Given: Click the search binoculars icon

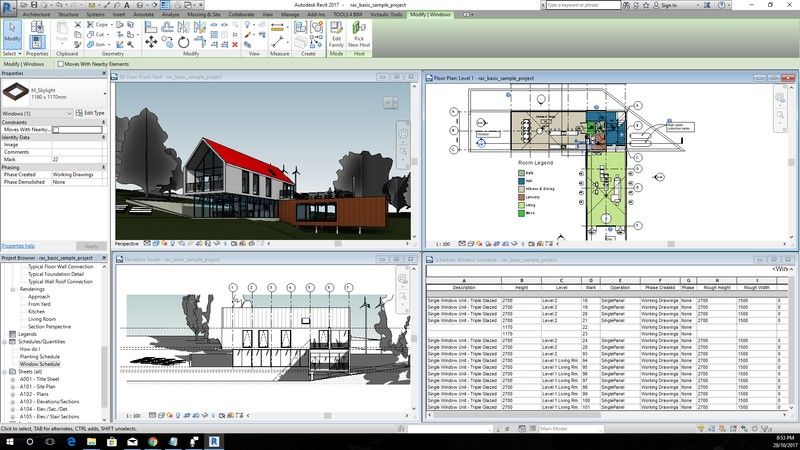Looking at the screenshot, I should coord(626,5).
